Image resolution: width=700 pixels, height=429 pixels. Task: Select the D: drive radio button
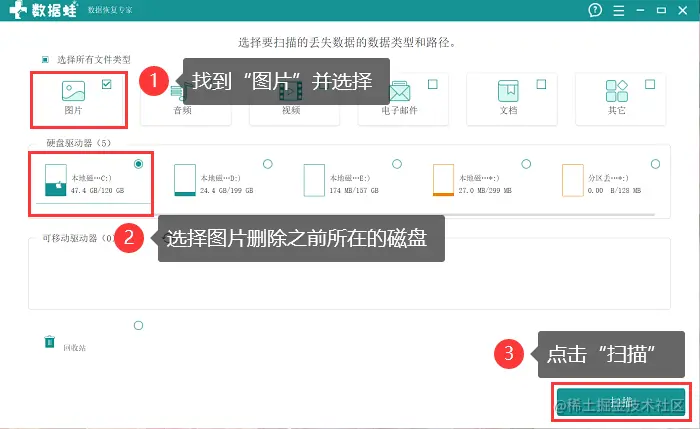click(x=267, y=164)
